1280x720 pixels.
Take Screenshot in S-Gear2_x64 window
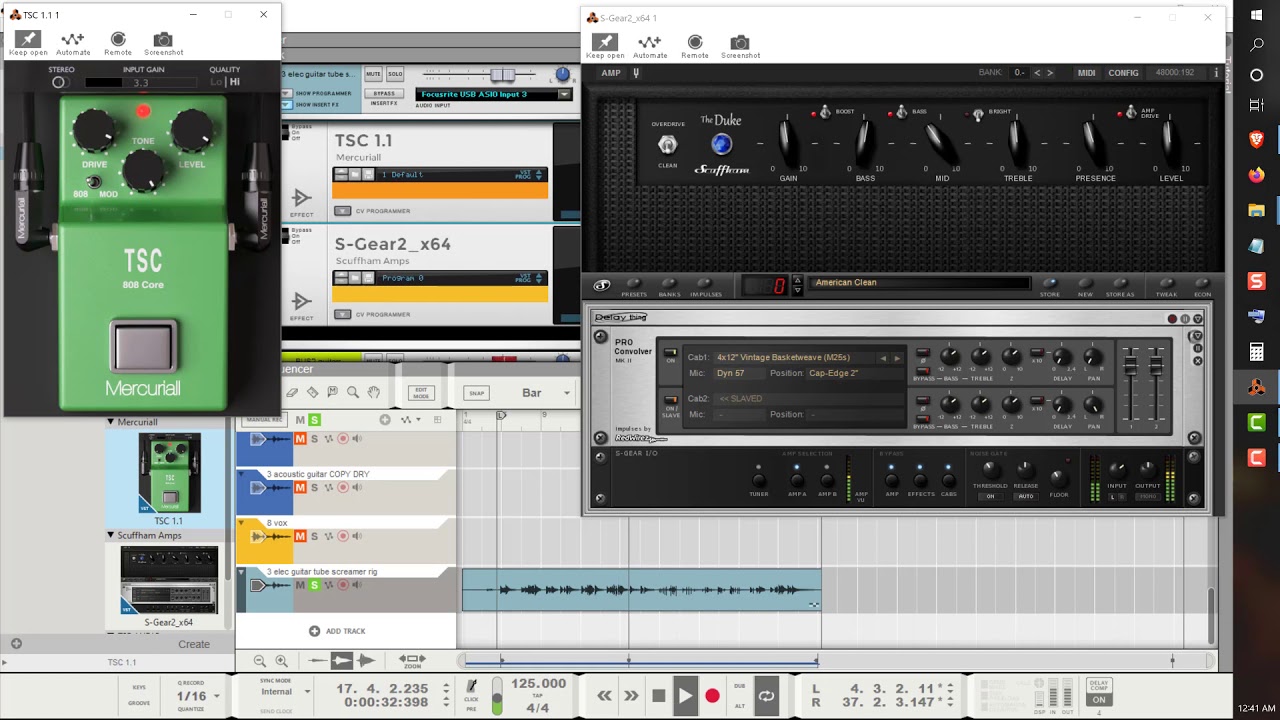tap(740, 46)
